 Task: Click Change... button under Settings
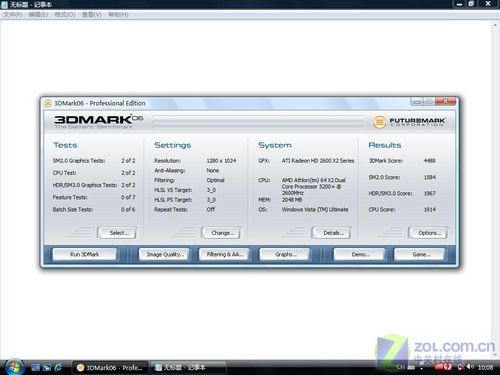coord(221,233)
